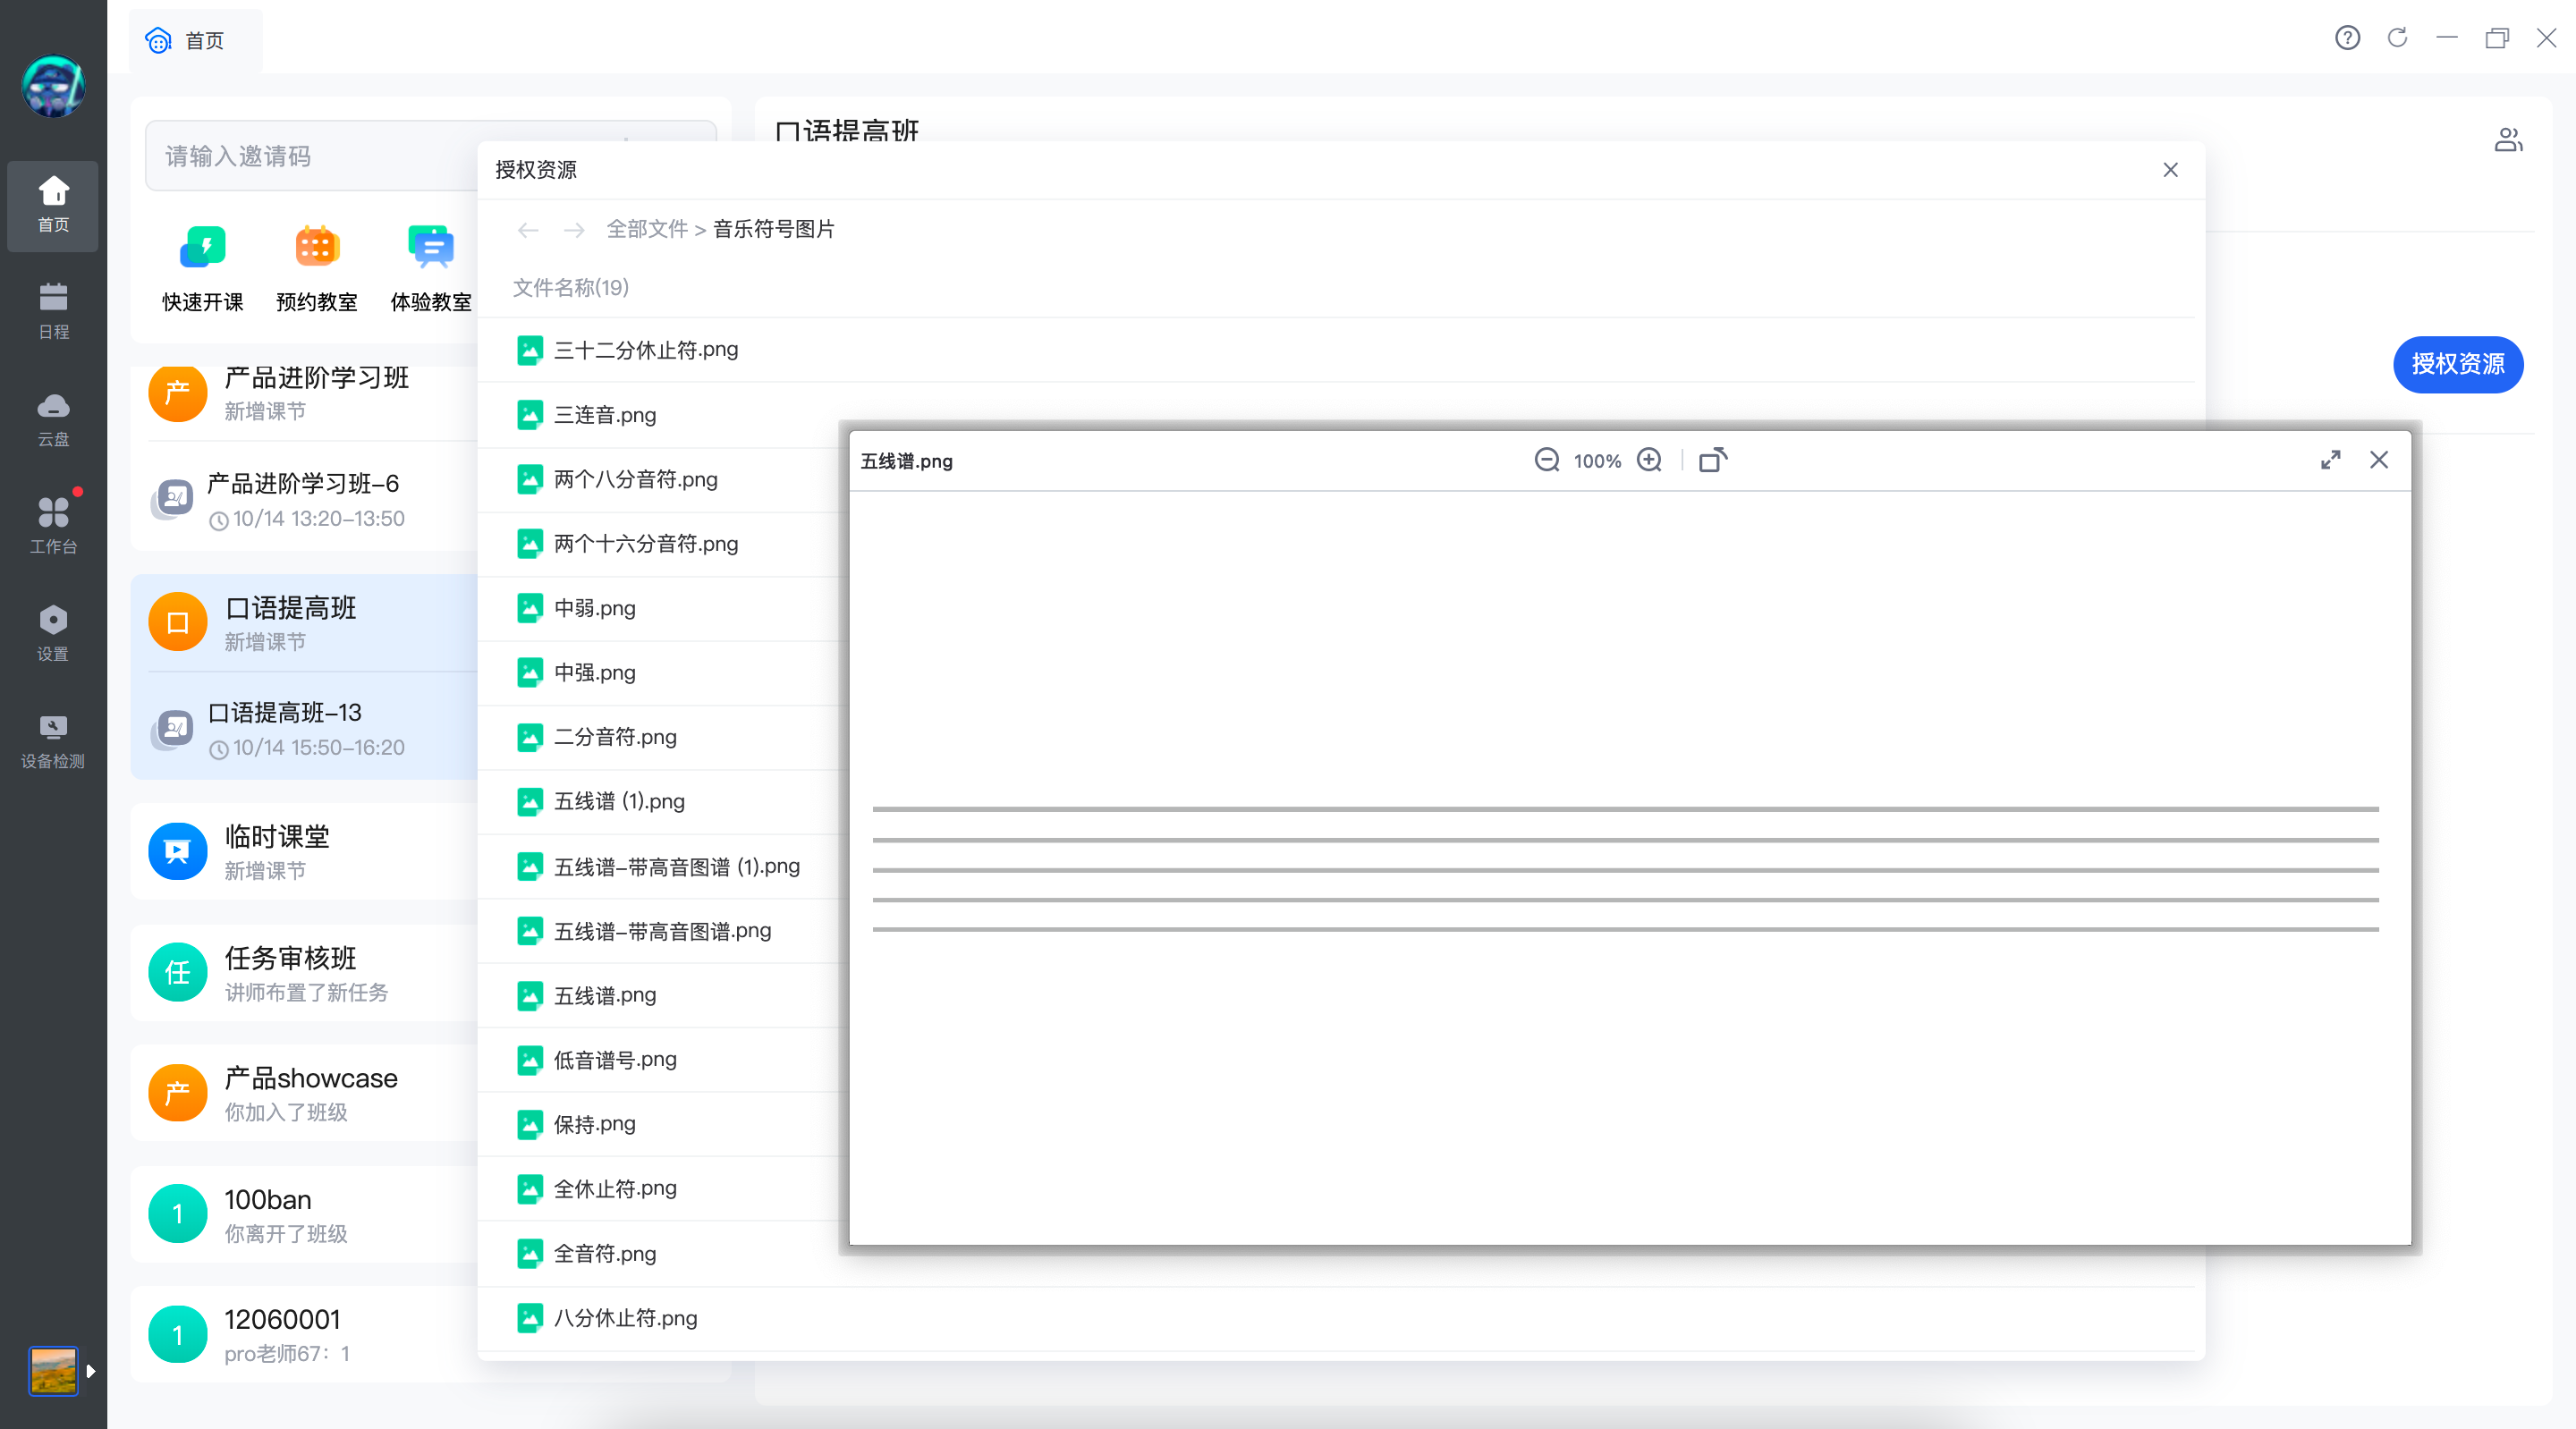
Task: Click the blue 授权资源 button
Action: [x=2457, y=364]
